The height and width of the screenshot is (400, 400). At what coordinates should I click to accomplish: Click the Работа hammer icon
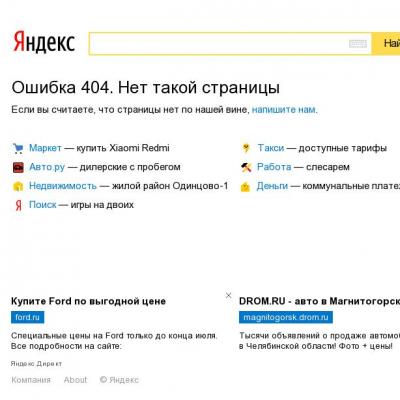pos(246,167)
